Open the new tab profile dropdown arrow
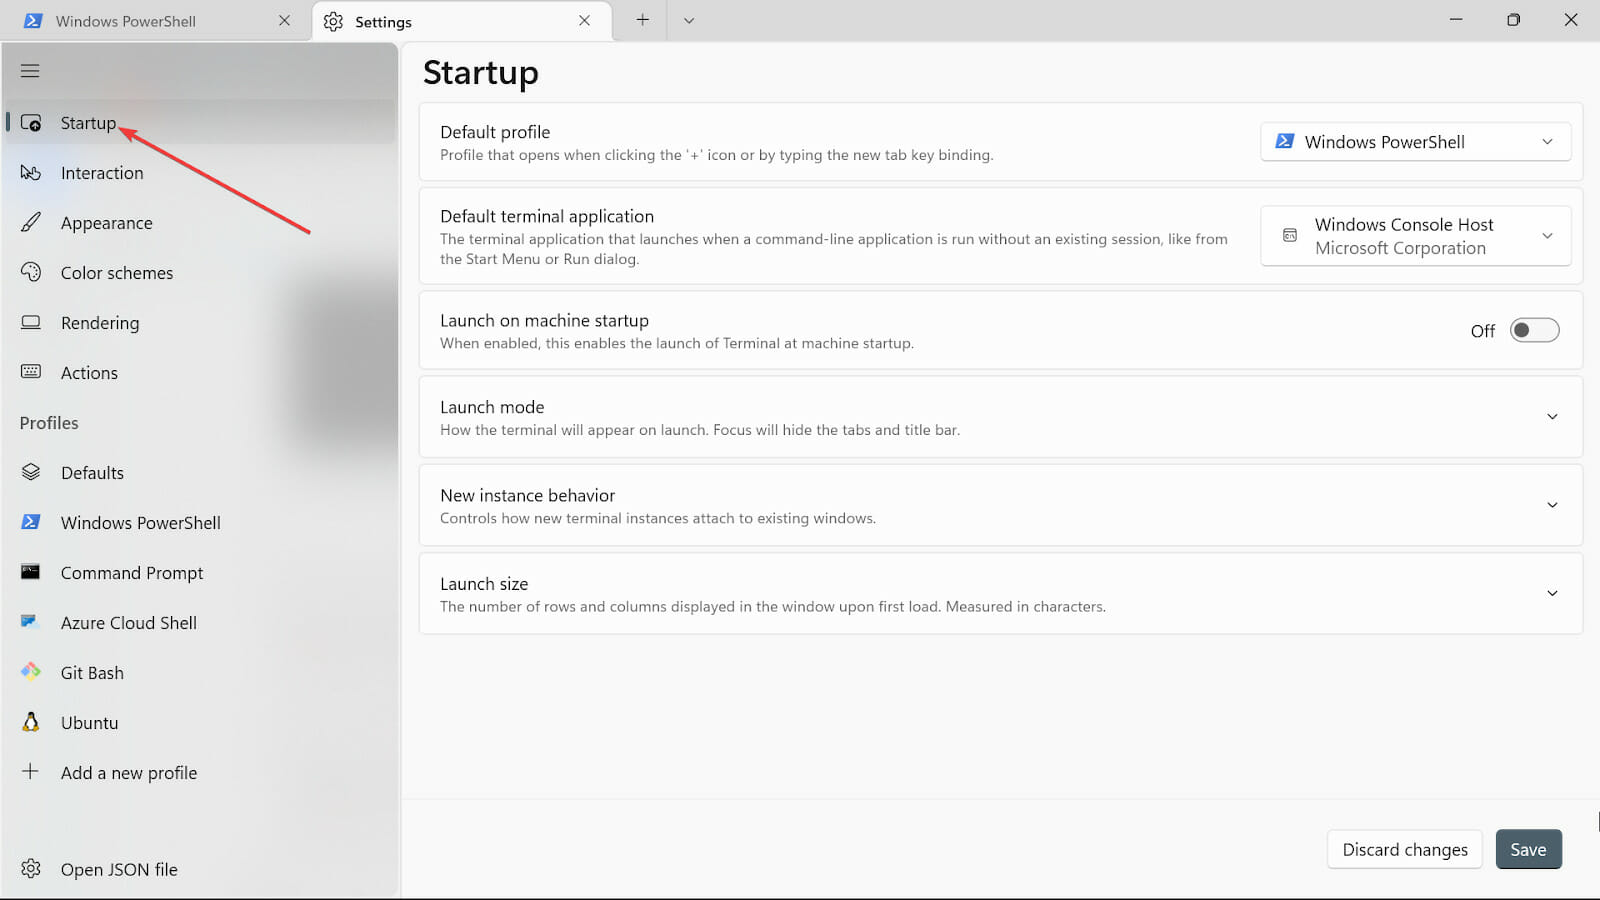Image resolution: width=1600 pixels, height=900 pixels. 689,21
